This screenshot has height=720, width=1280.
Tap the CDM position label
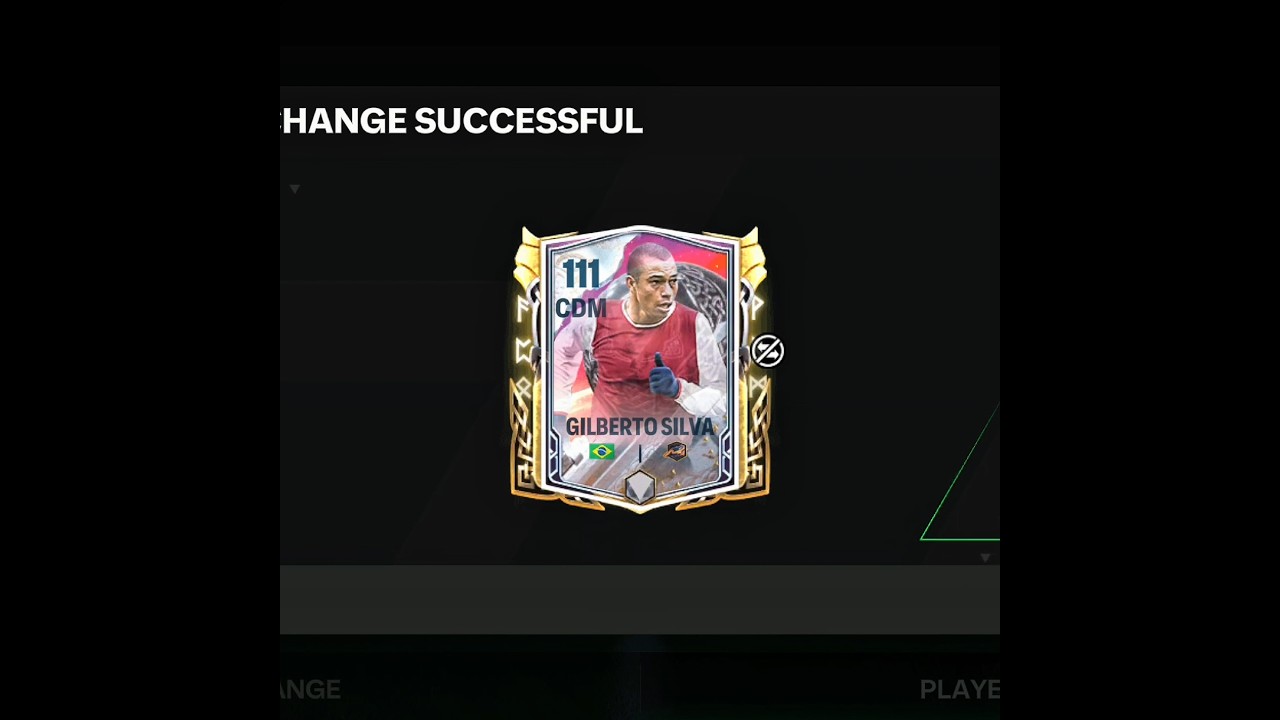click(x=581, y=308)
